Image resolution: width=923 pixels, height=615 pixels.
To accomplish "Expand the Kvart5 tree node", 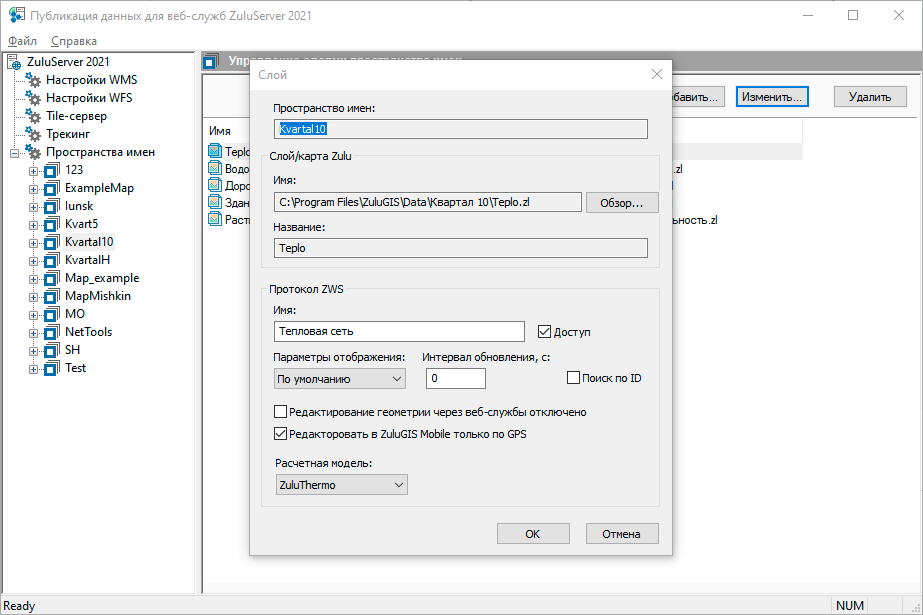I will pyautogui.click(x=33, y=224).
